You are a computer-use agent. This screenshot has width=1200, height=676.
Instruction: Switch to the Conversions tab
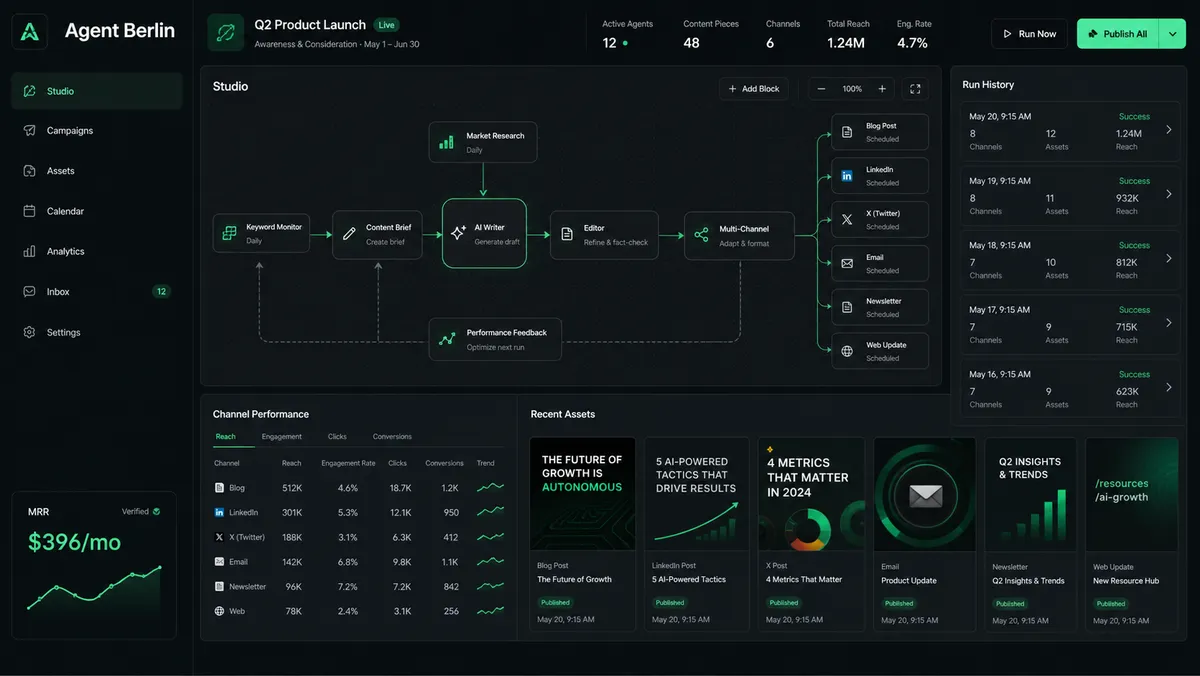392,437
